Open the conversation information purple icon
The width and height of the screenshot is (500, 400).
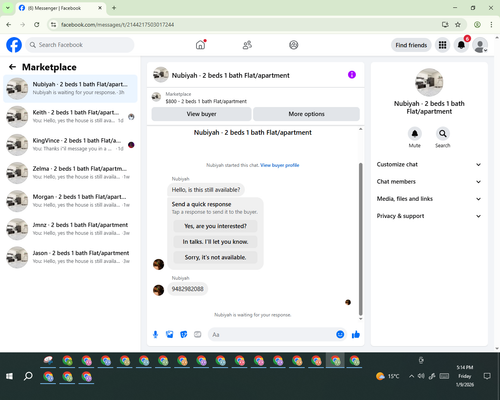click(352, 75)
